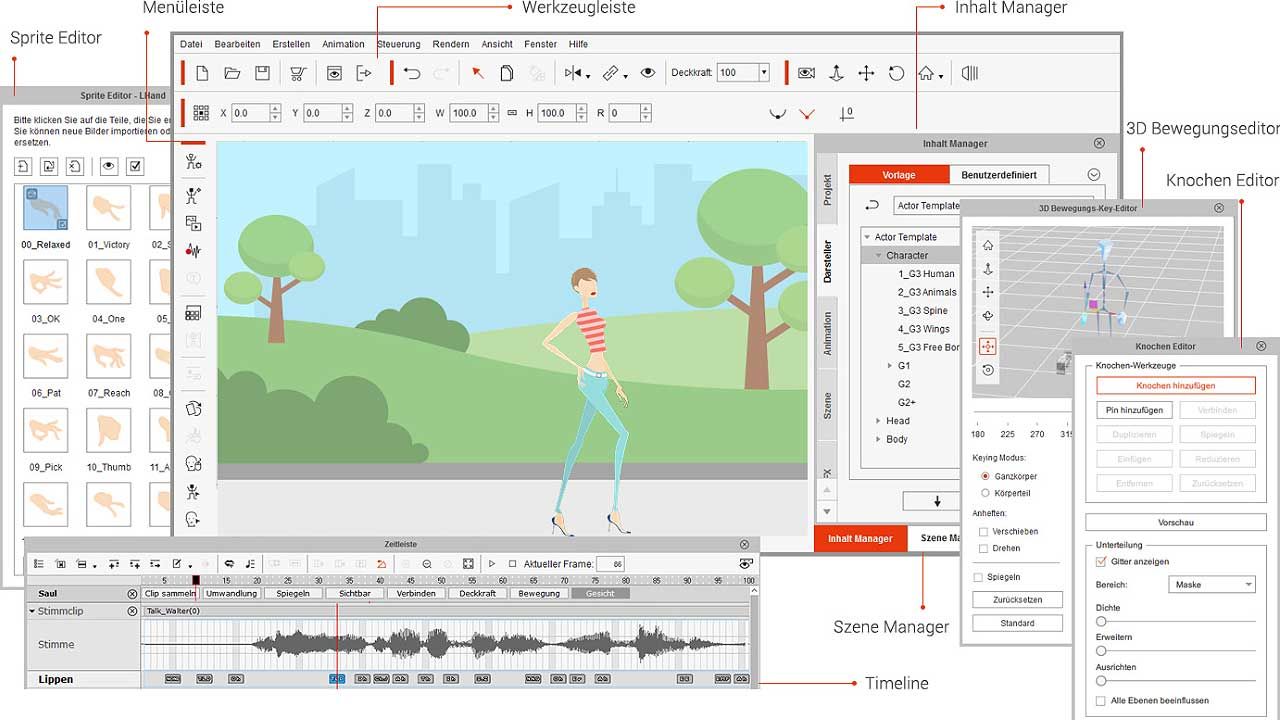Open the Animation menu
The height and width of the screenshot is (720, 1280).
pyautogui.click(x=343, y=44)
